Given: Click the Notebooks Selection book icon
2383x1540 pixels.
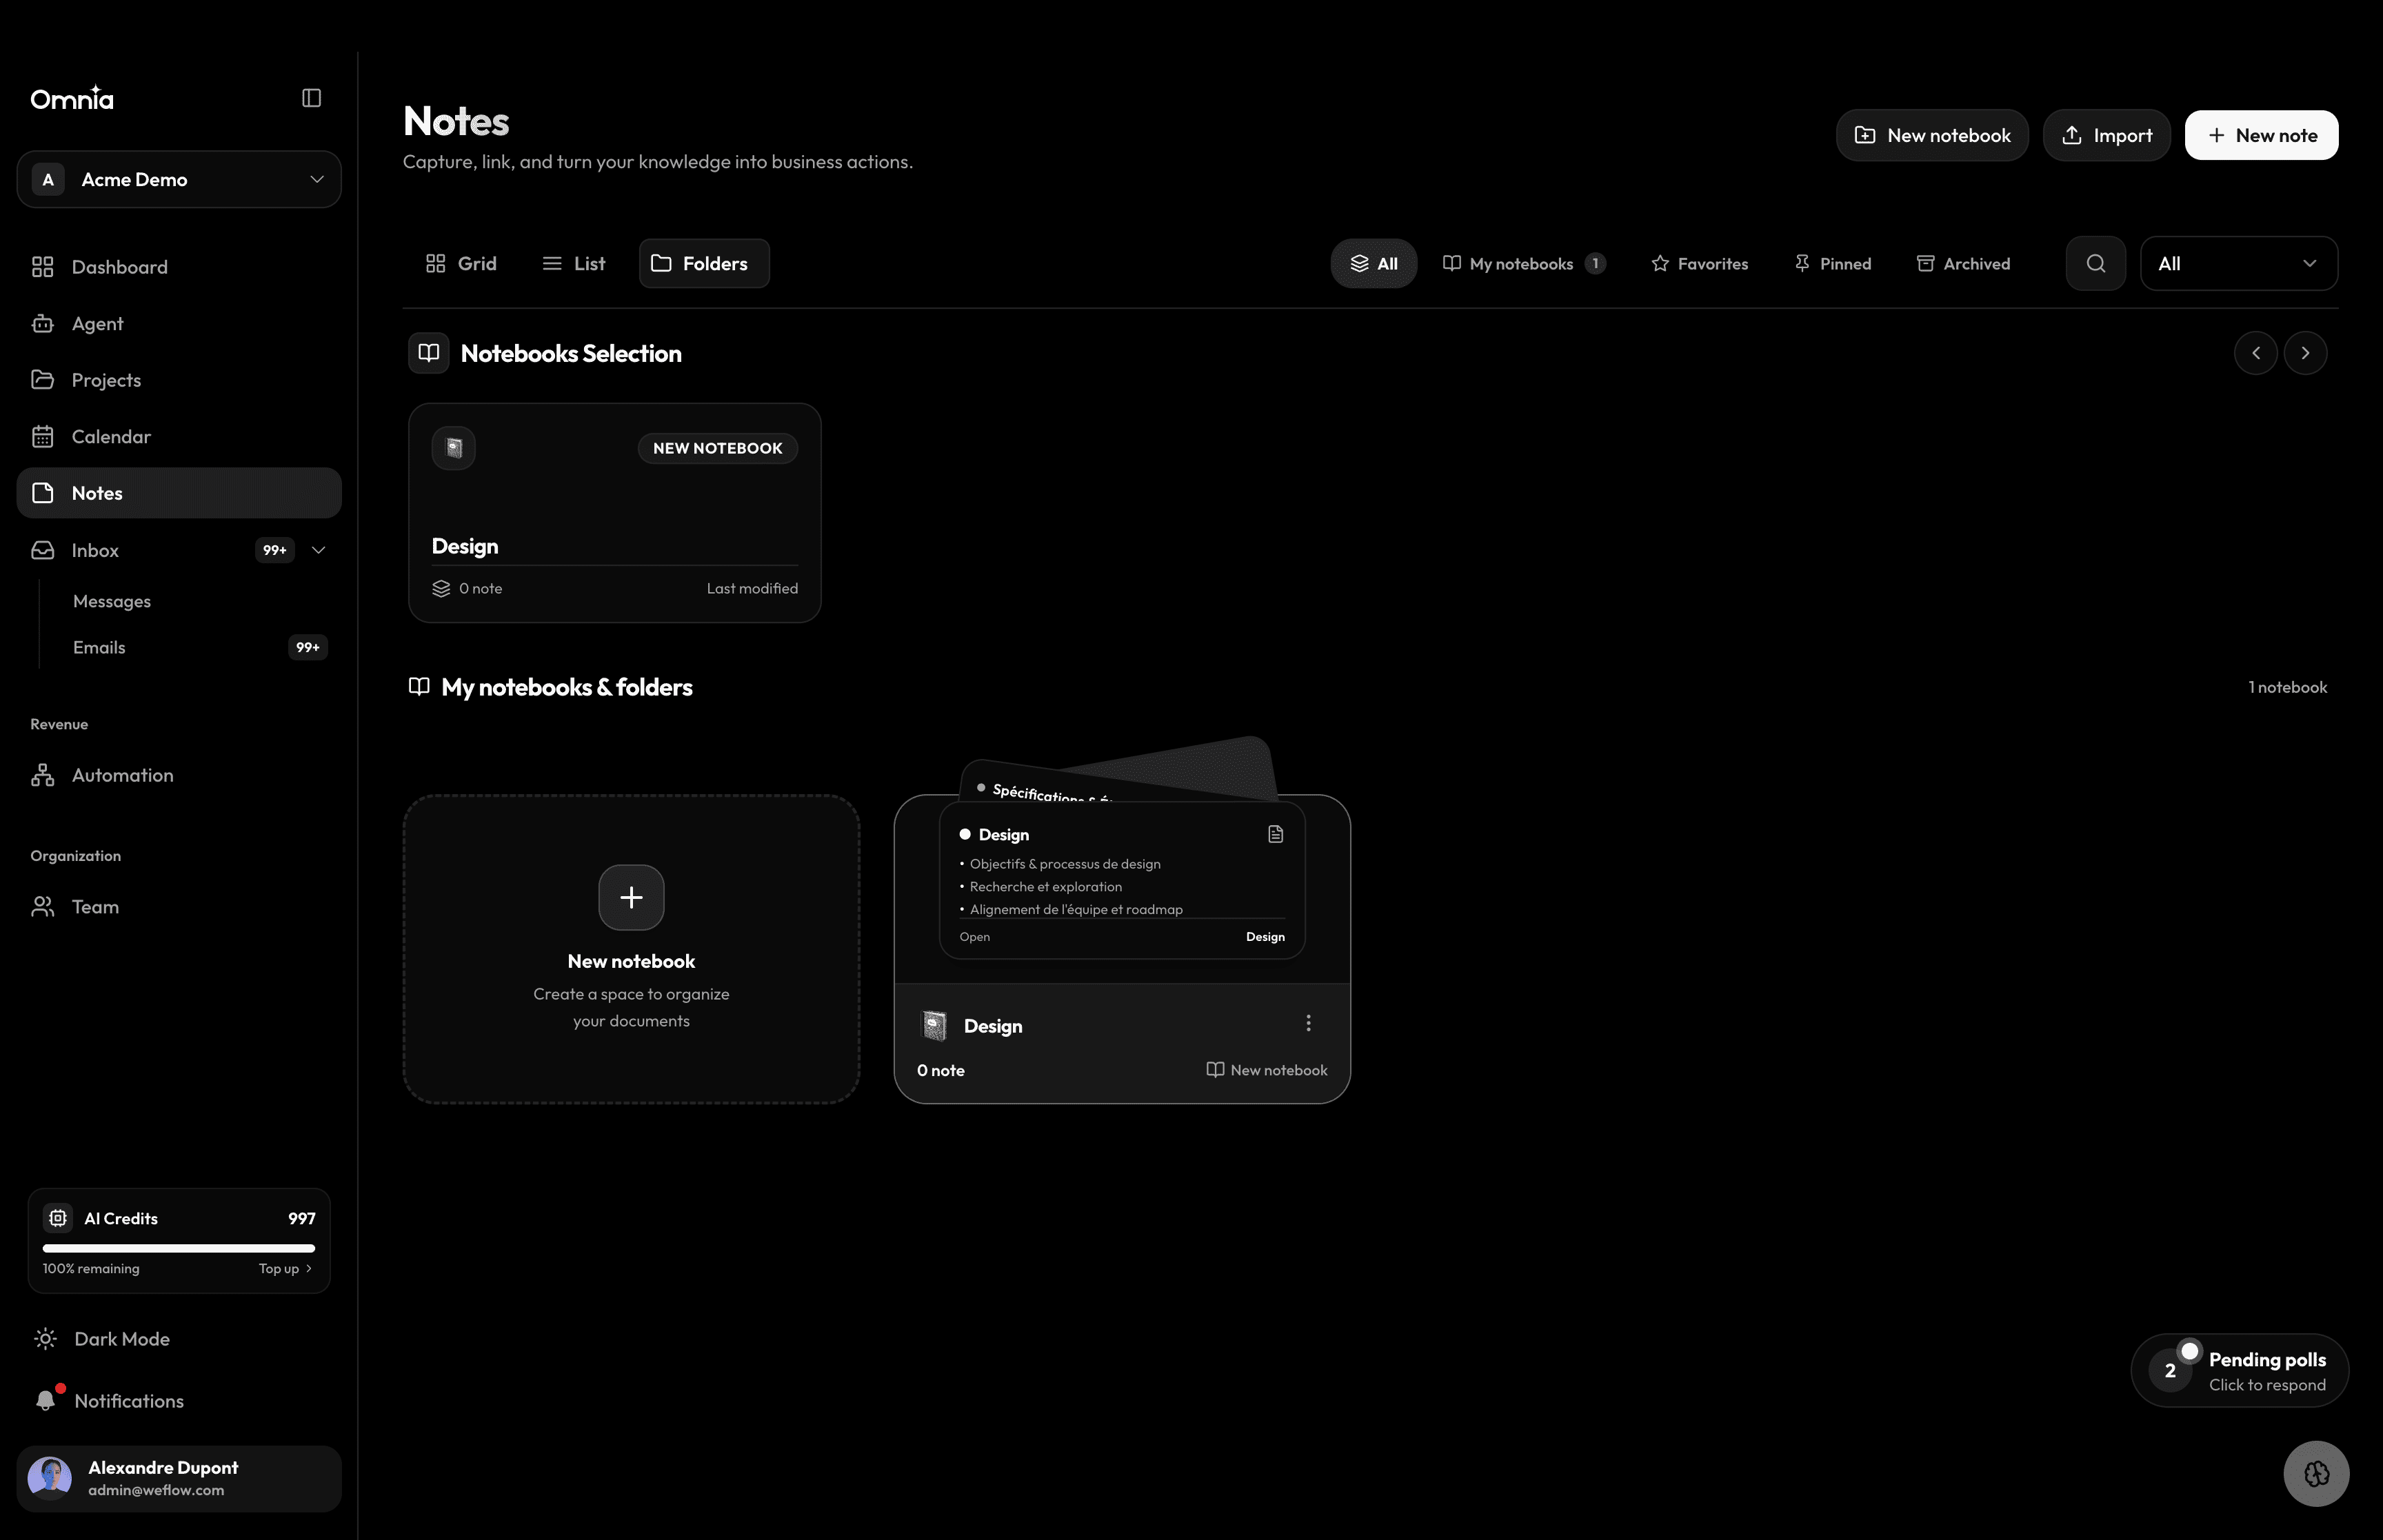Looking at the screenshot, I should coord(429,353).
